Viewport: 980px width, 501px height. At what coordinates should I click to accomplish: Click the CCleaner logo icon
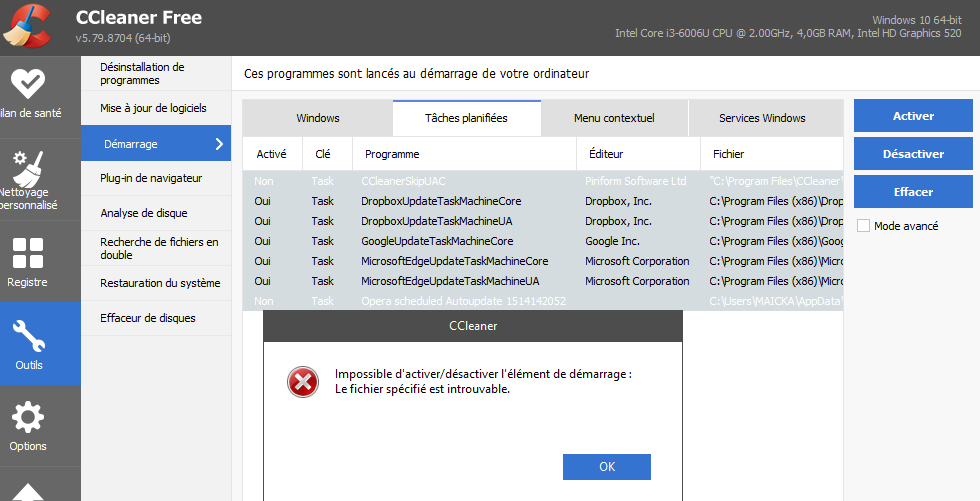(26, 25)
